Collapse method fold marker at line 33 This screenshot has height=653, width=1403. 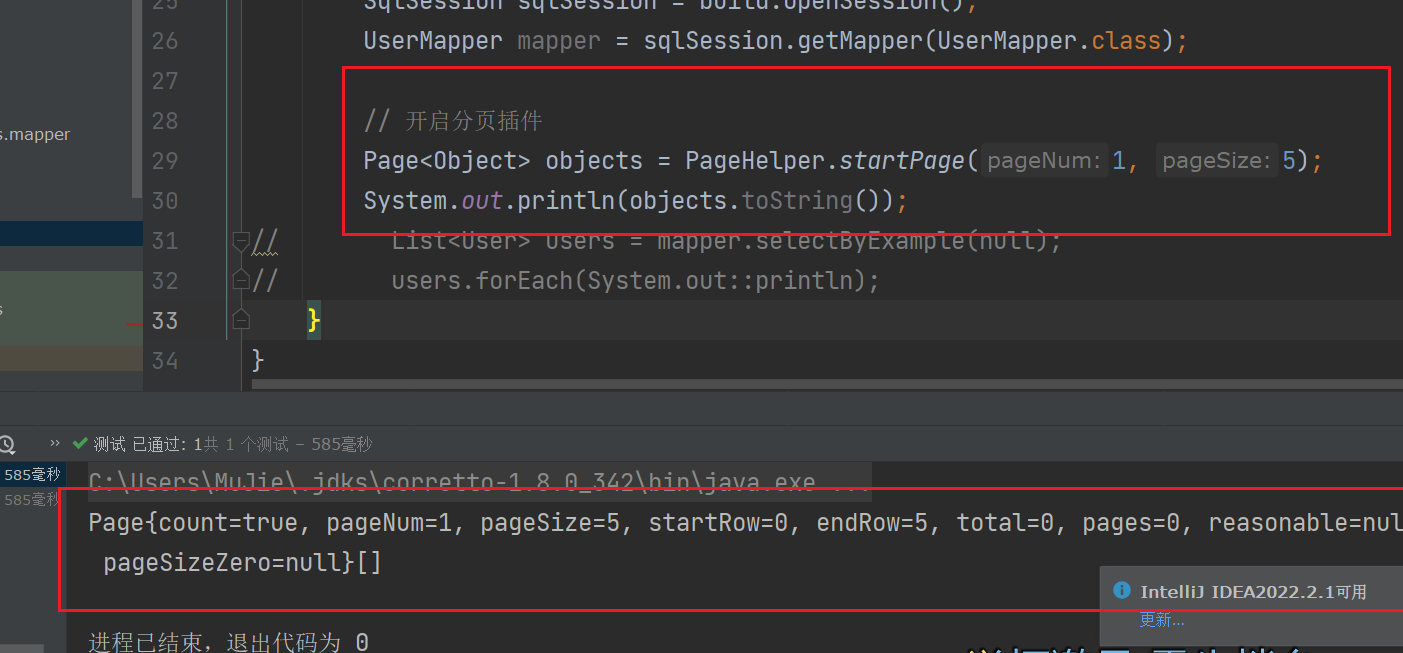[x=240, y=320]
